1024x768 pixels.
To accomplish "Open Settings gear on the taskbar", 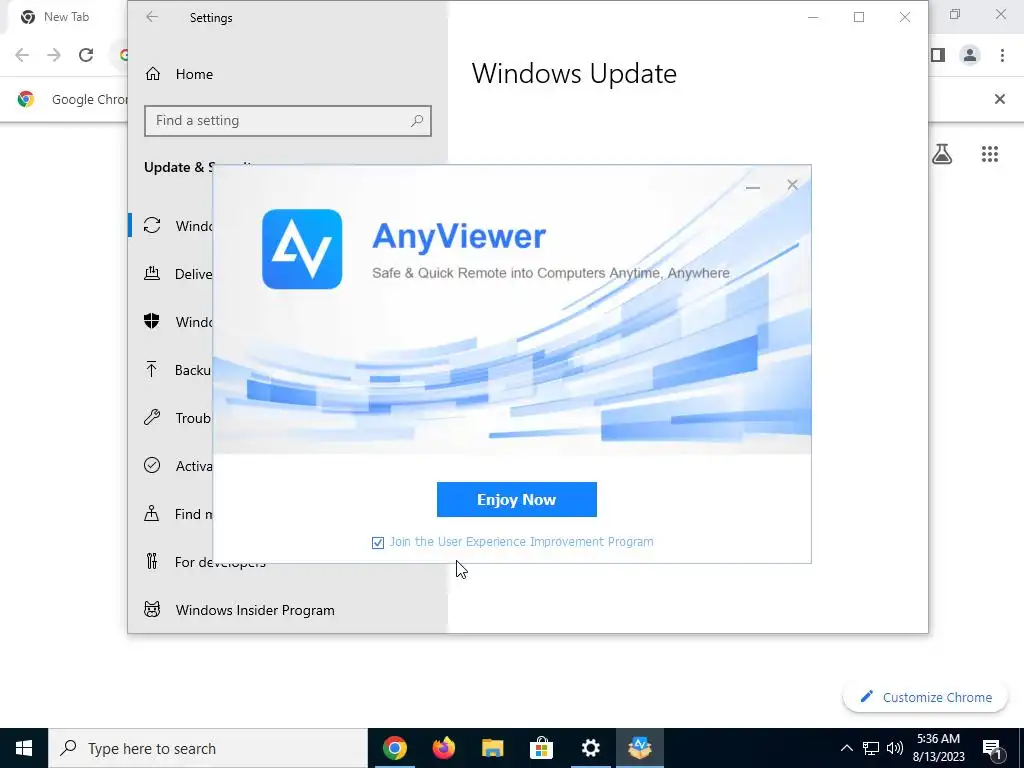I will point(590,748).
